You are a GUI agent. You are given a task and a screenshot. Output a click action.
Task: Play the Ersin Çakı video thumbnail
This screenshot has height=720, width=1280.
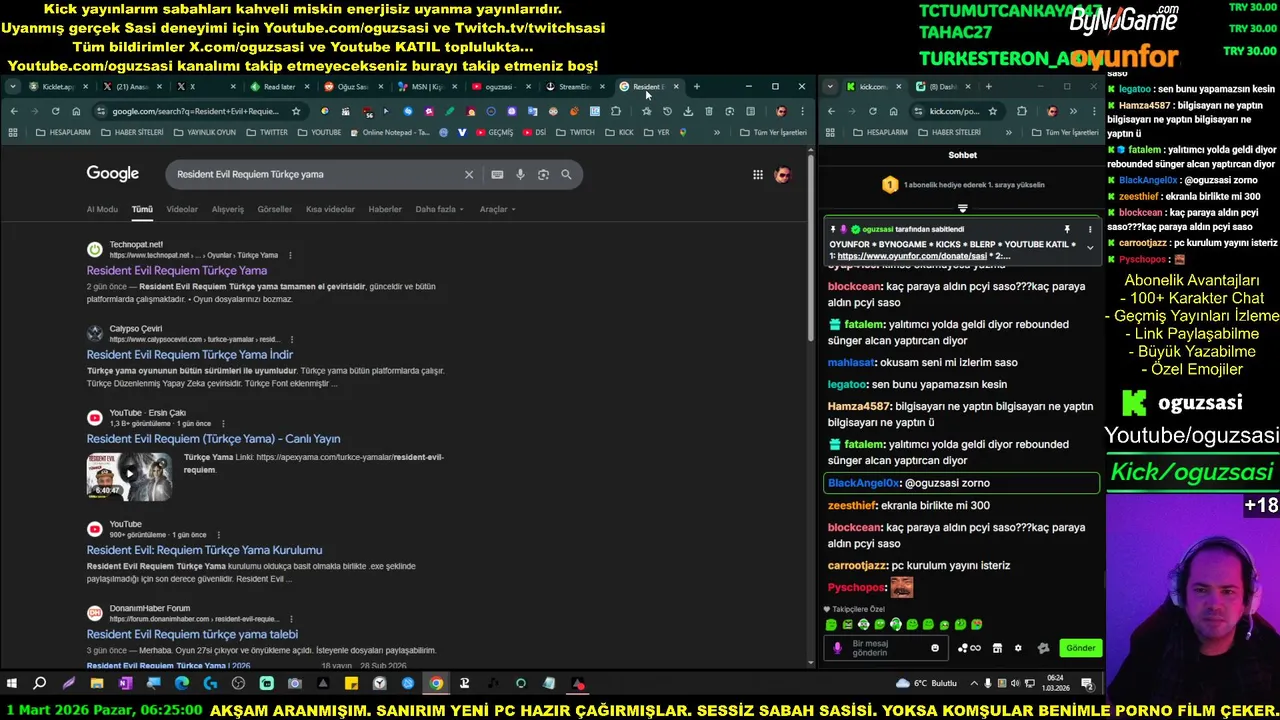(129, 476)
